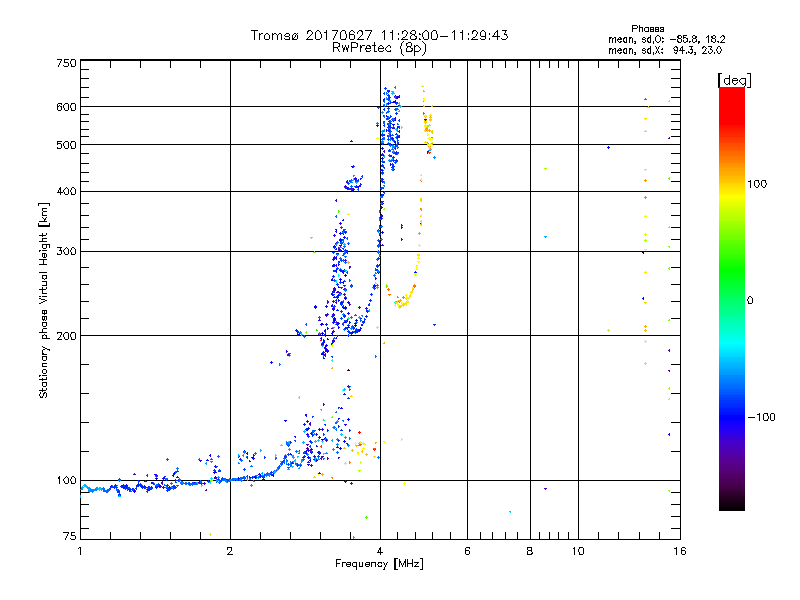Viewport: 800px width, 600px height.
Task: Select the RwPretec (8p) subtitle text
Action: pyautogui.click(x=379, y=47)
